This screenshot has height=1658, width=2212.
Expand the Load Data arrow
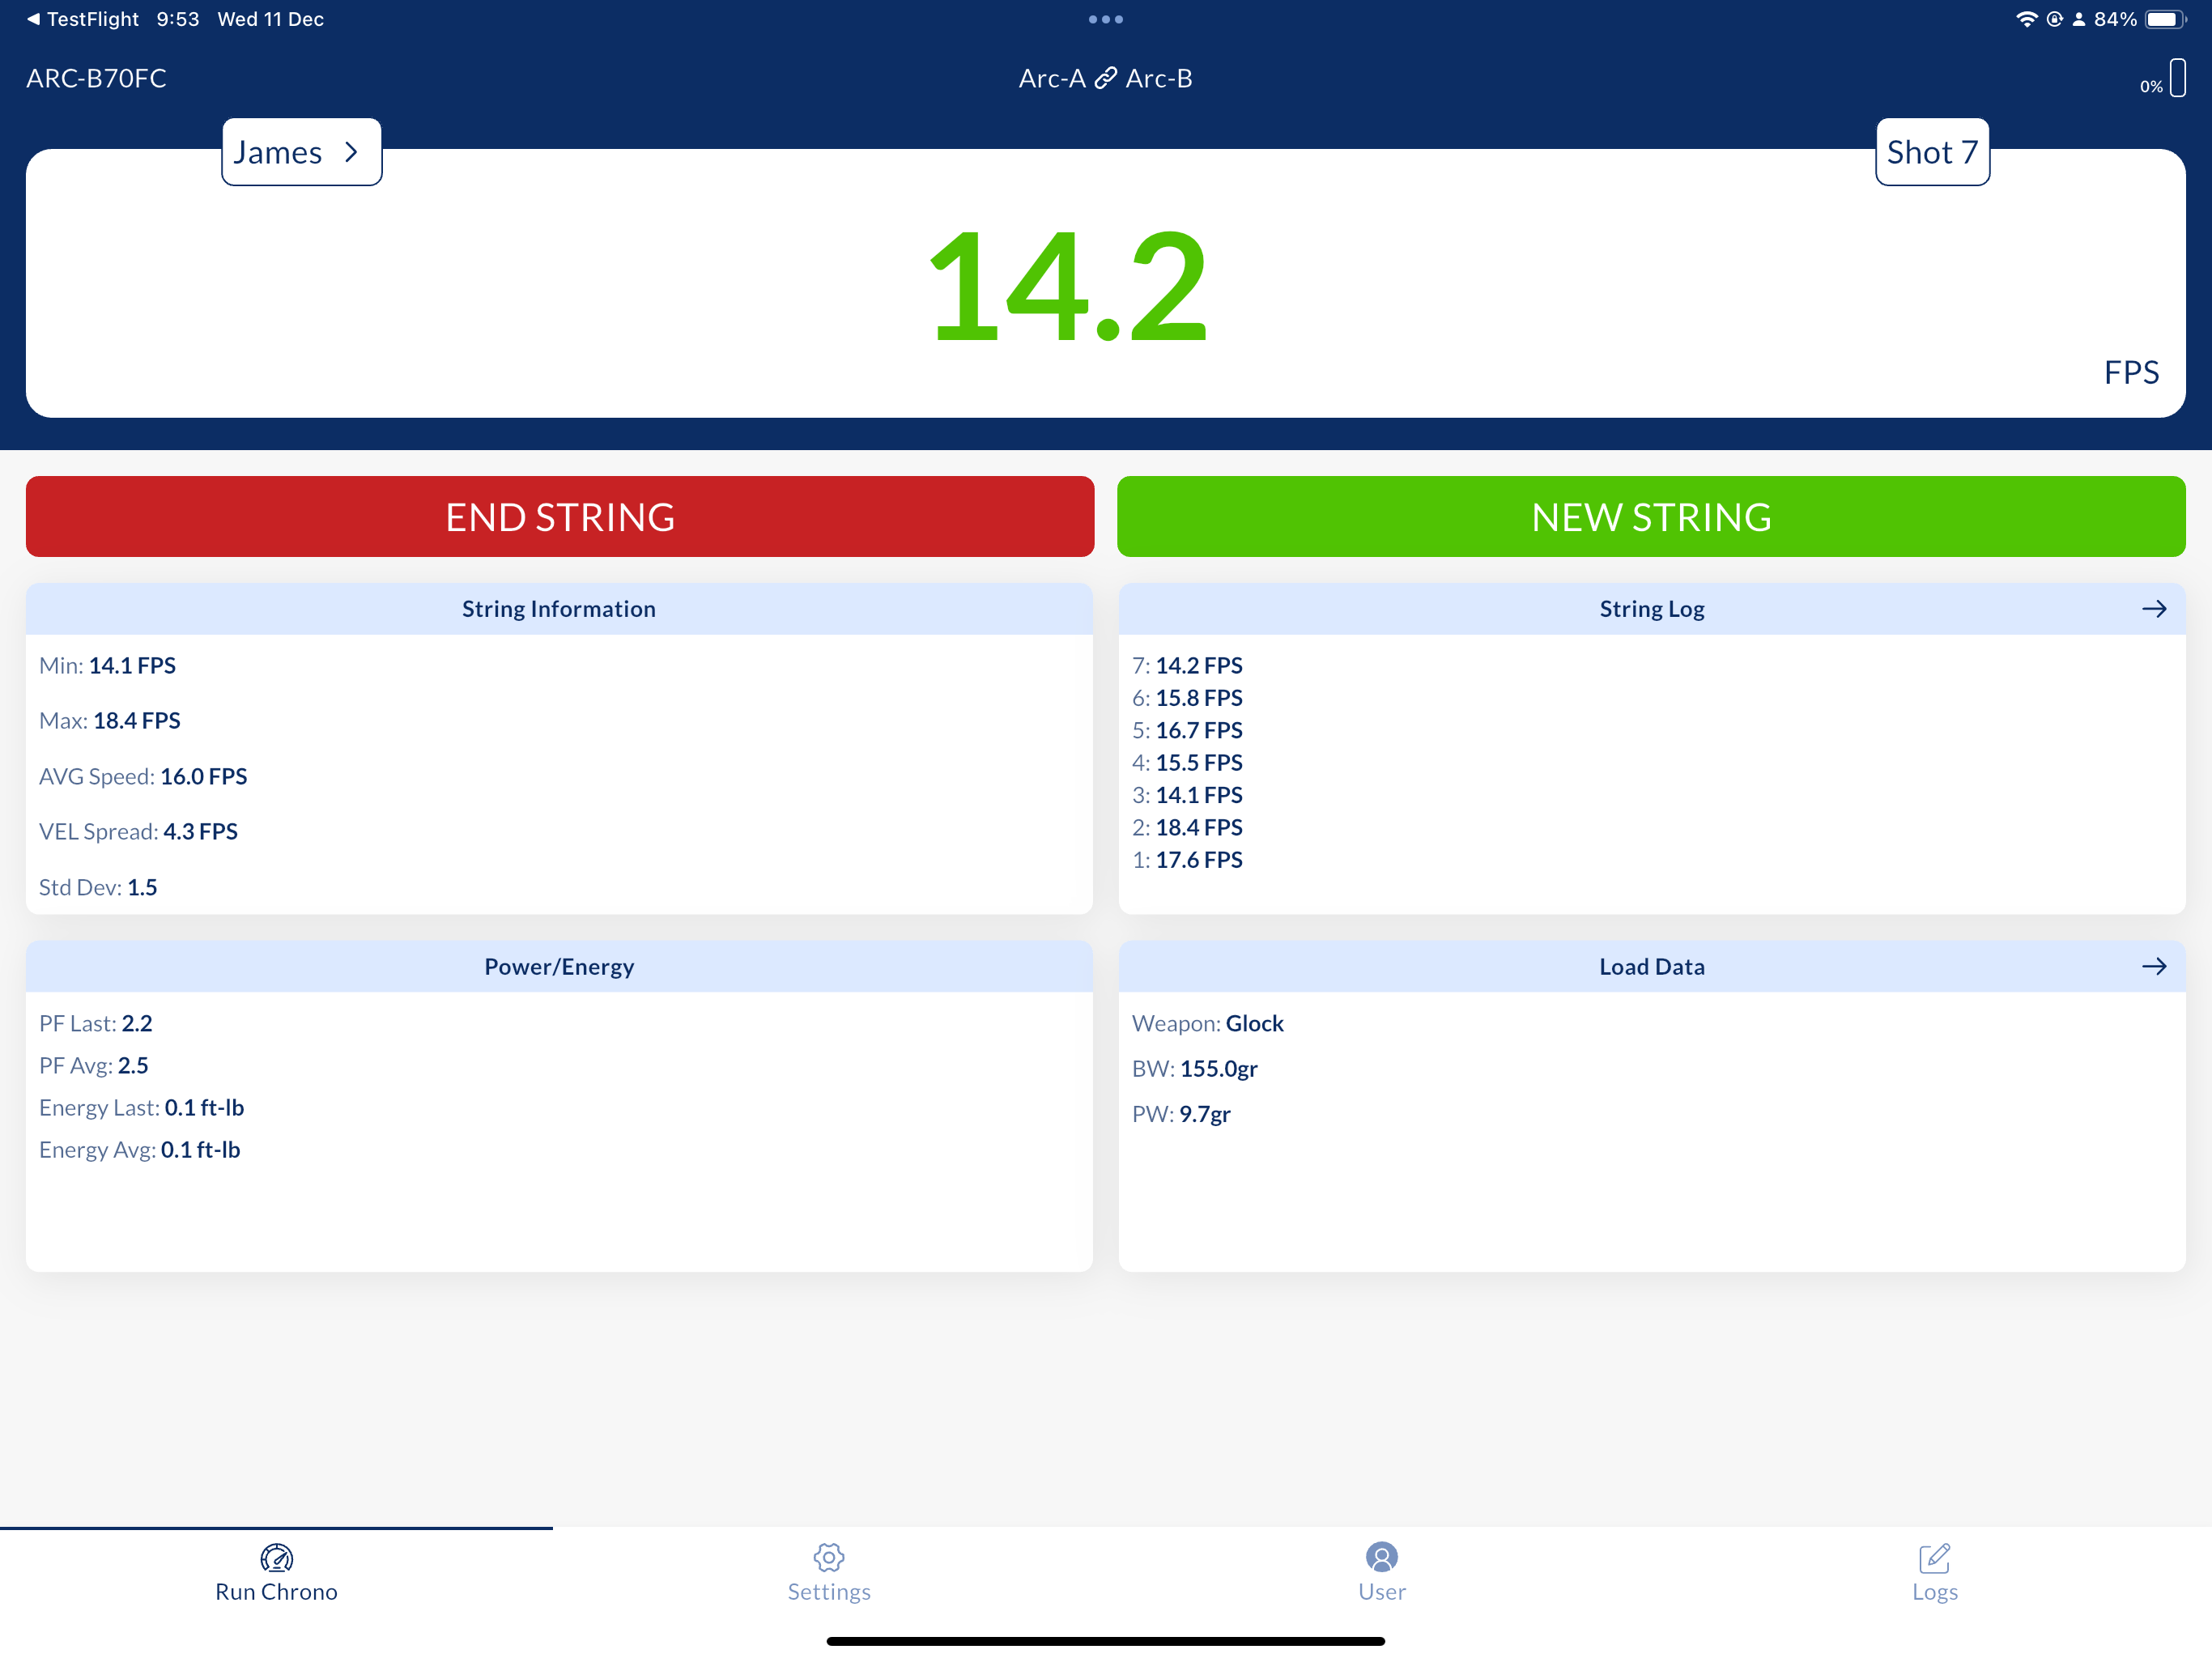coord(2154,966)
